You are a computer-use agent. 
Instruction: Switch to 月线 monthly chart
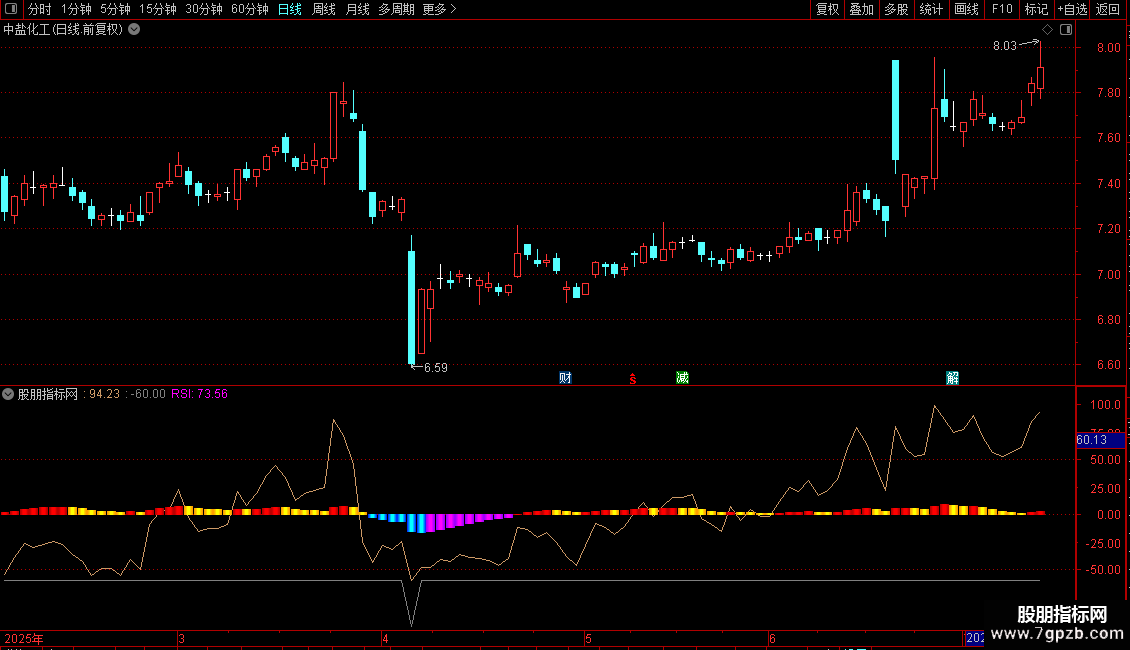357,9
